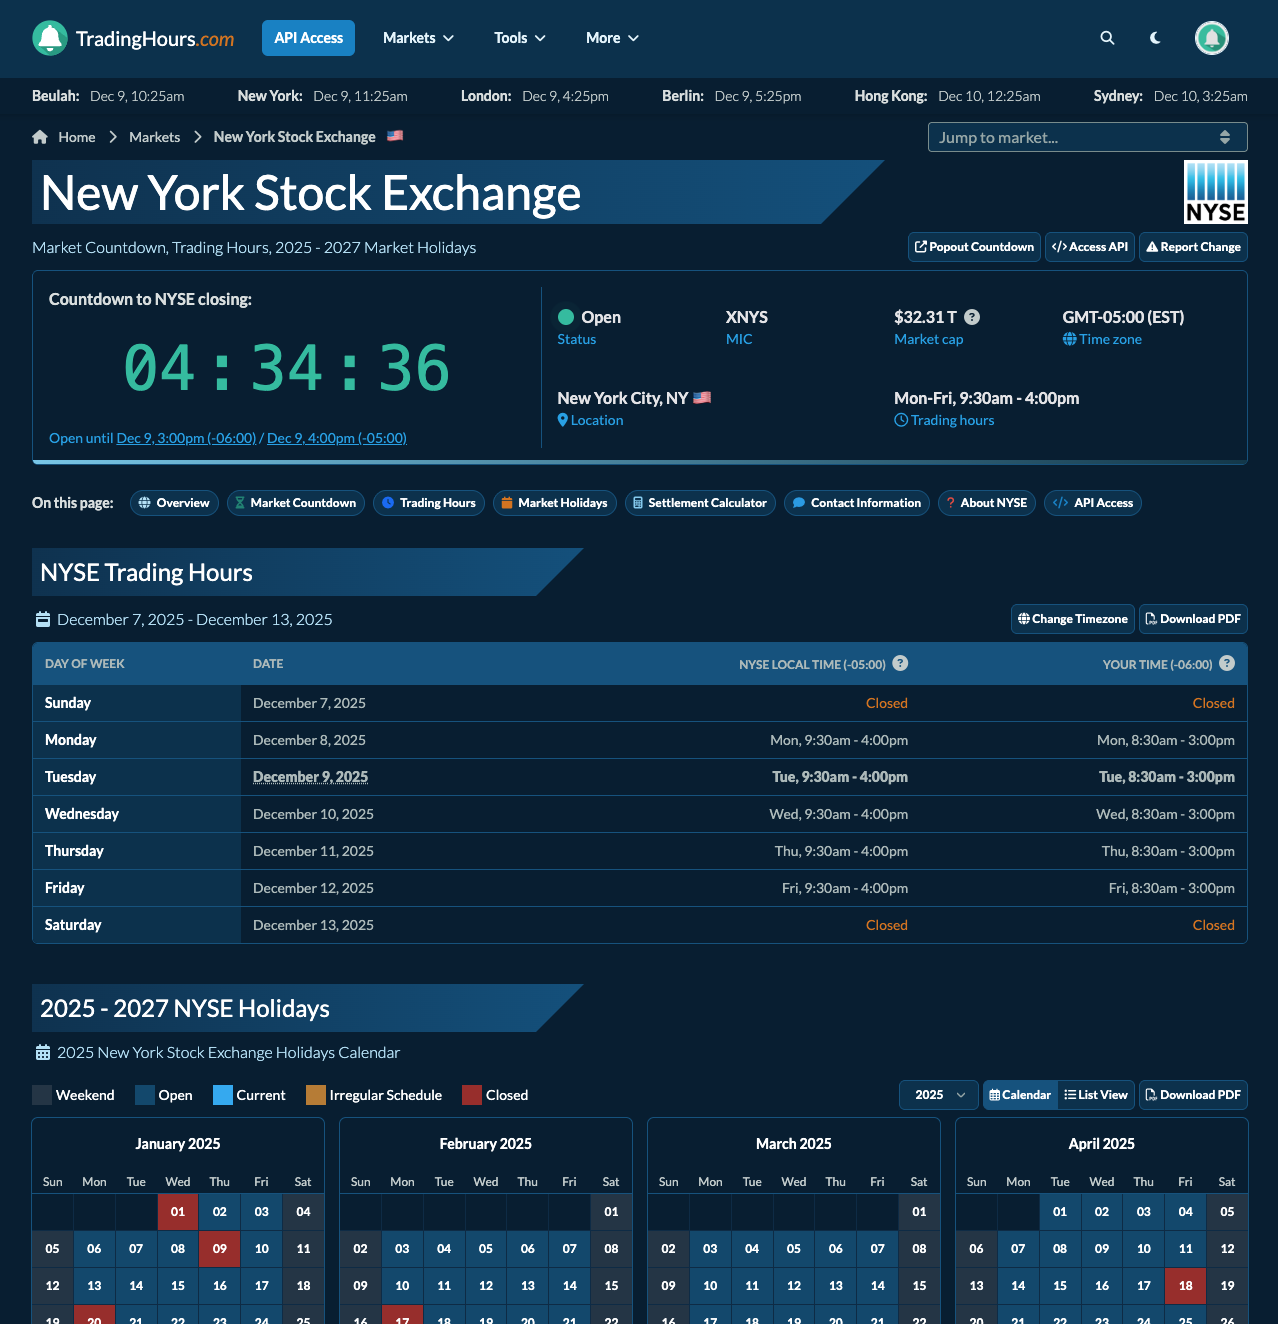Click the Current blue legend swatch
Screen dimensions: 1278x1324
(223, 1095)
